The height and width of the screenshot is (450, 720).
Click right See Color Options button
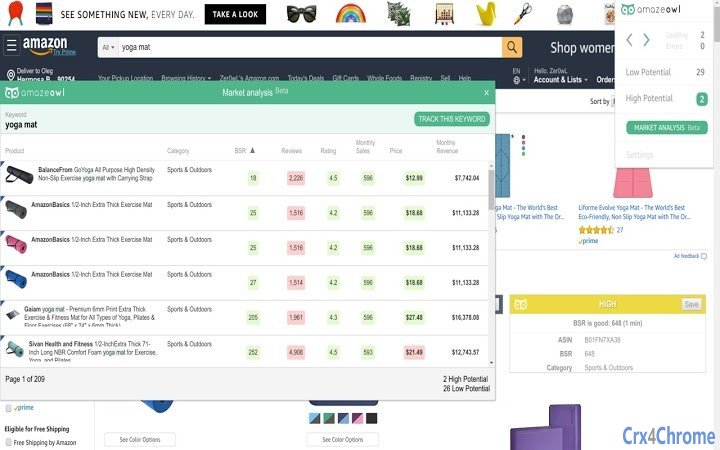[x=343, y=439]
